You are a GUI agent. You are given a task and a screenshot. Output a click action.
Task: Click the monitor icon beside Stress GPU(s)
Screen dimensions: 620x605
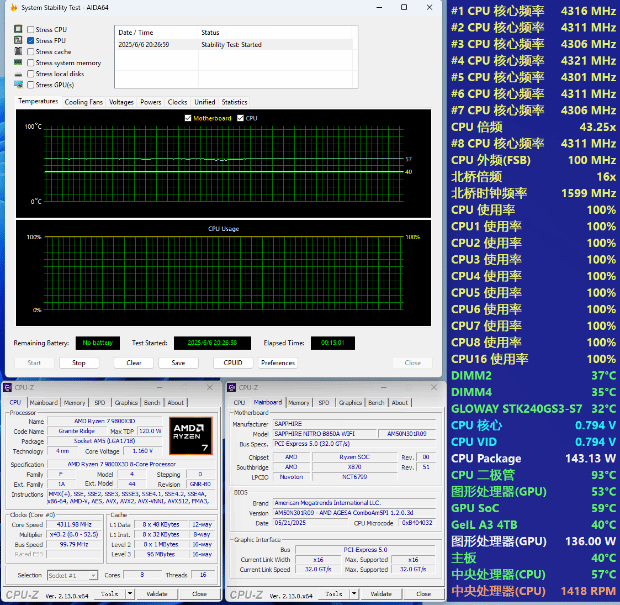click(18, 85)
